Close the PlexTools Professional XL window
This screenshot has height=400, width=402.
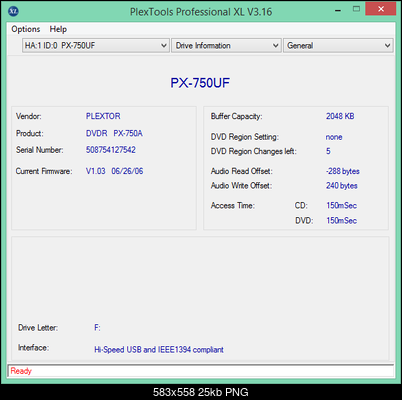380,9
